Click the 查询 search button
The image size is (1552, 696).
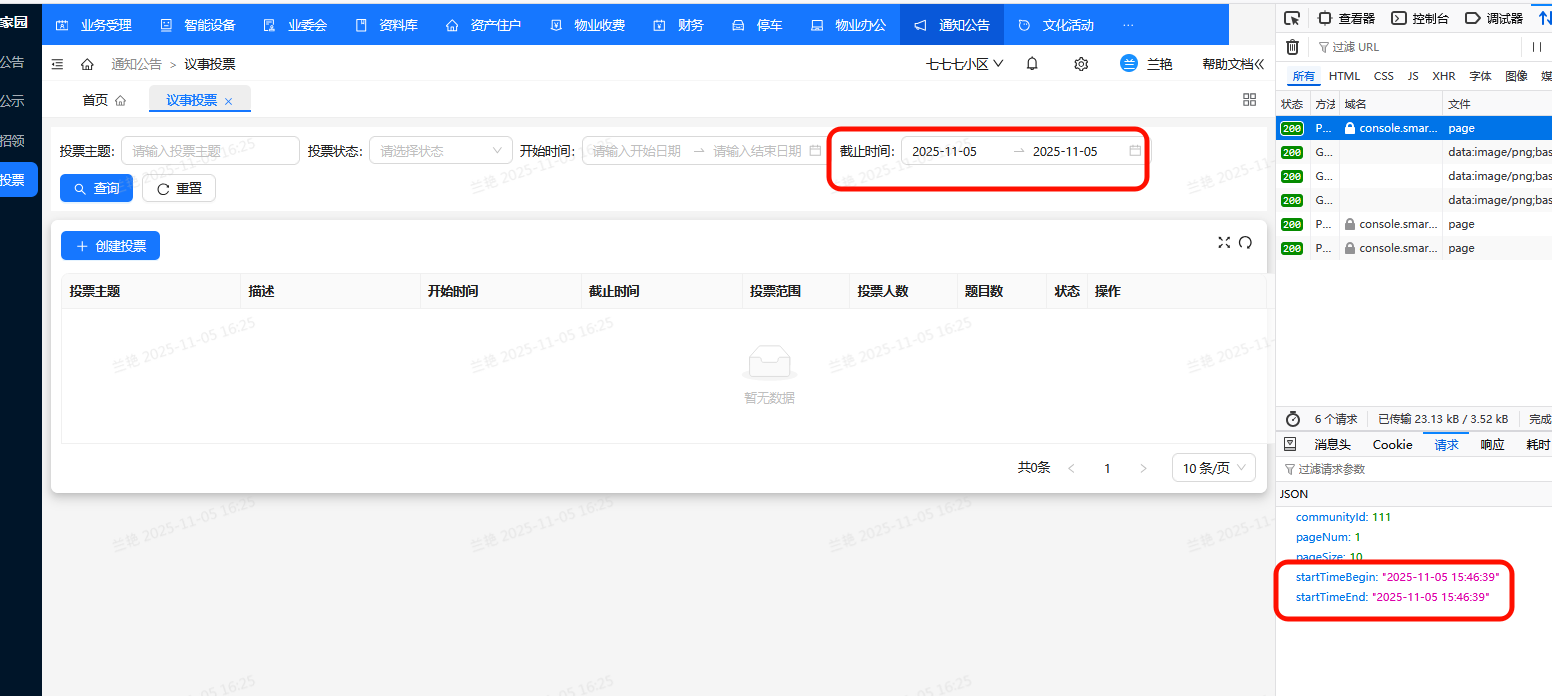96,188
